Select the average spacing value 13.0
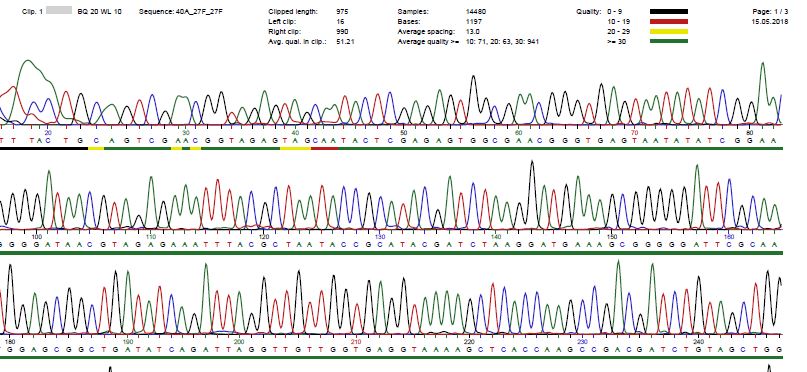The height and width of the screenshot is (372, 807). pos(472,31)
